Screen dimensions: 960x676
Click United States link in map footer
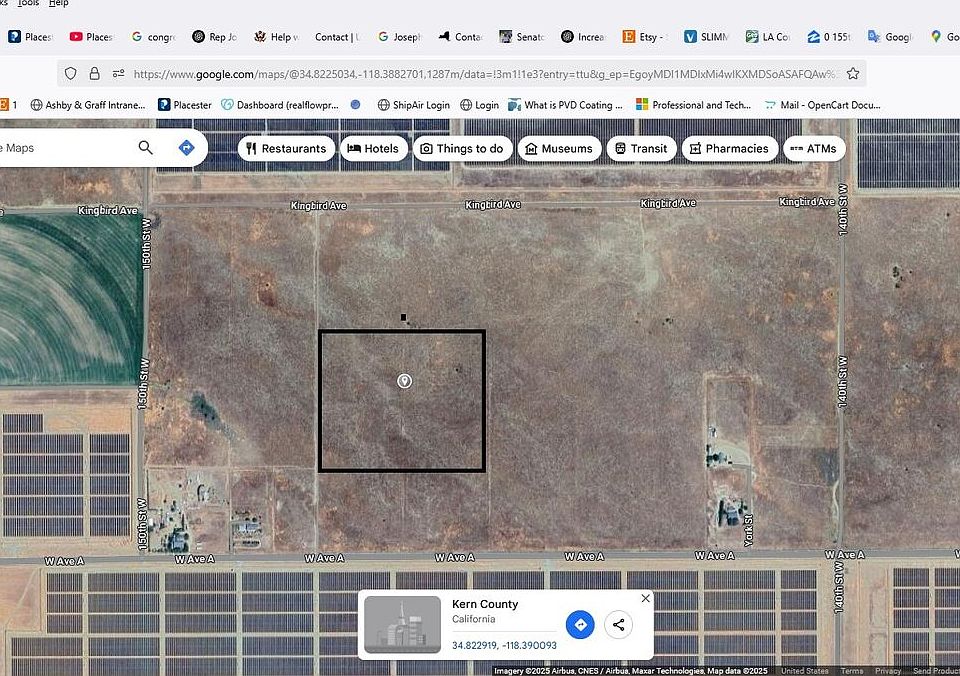(x=804, y=671)
